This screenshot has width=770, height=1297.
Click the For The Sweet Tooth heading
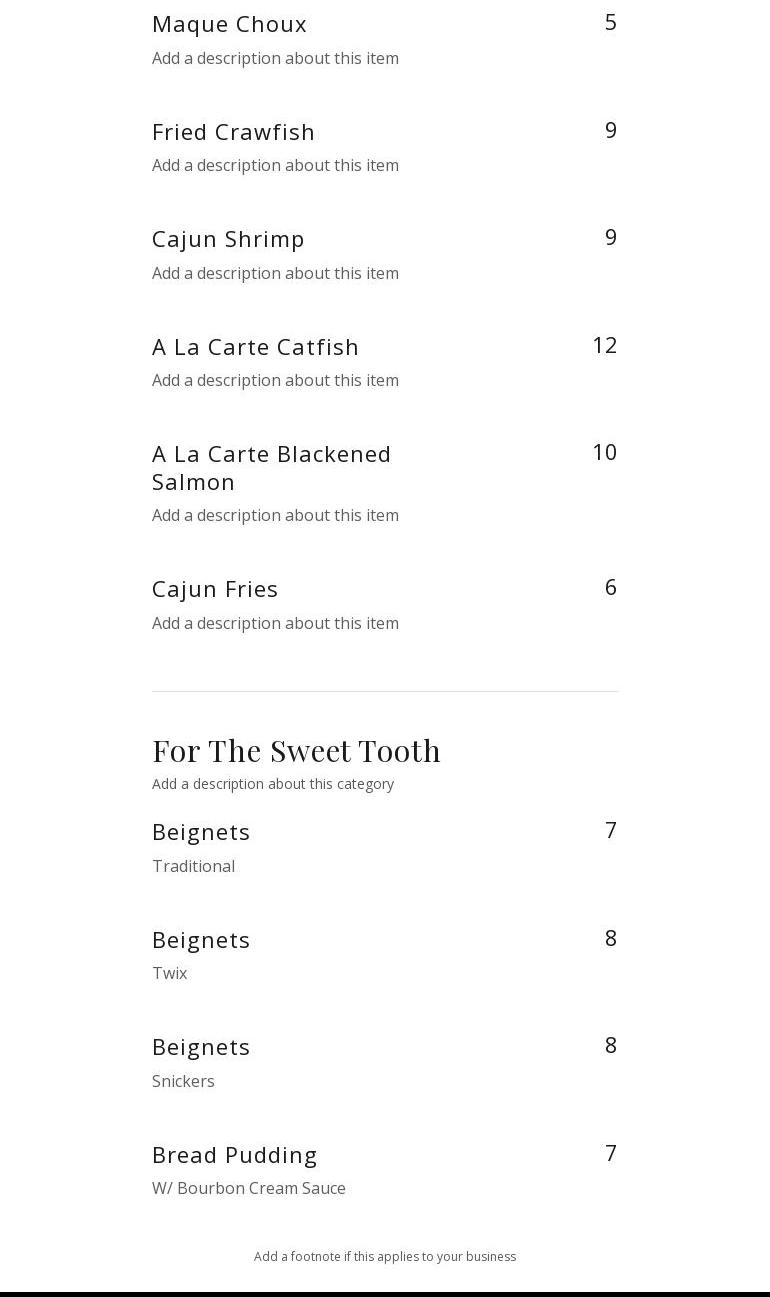(296, 750)
